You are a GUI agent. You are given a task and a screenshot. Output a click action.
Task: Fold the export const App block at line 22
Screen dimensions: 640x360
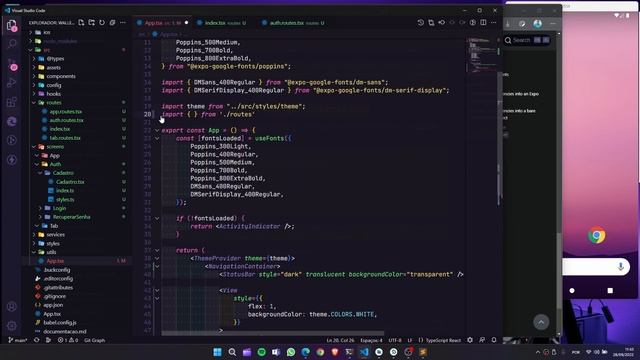[x=157, y=131]
